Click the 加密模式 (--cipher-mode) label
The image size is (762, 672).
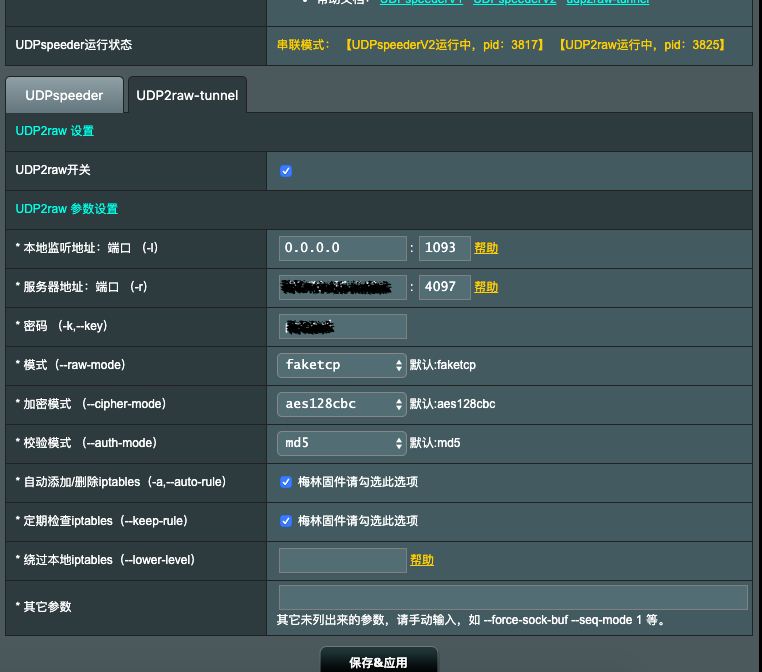(x=91, y=404)
